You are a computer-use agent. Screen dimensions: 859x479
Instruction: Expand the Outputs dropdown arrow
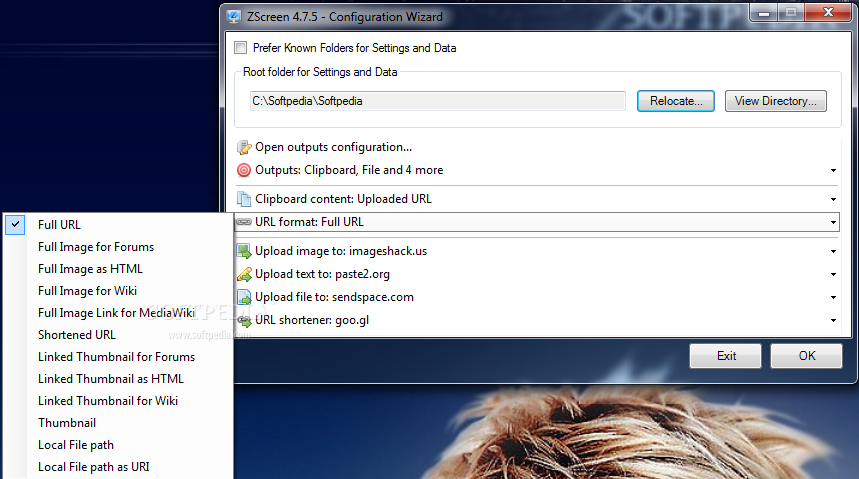(833, 170)
